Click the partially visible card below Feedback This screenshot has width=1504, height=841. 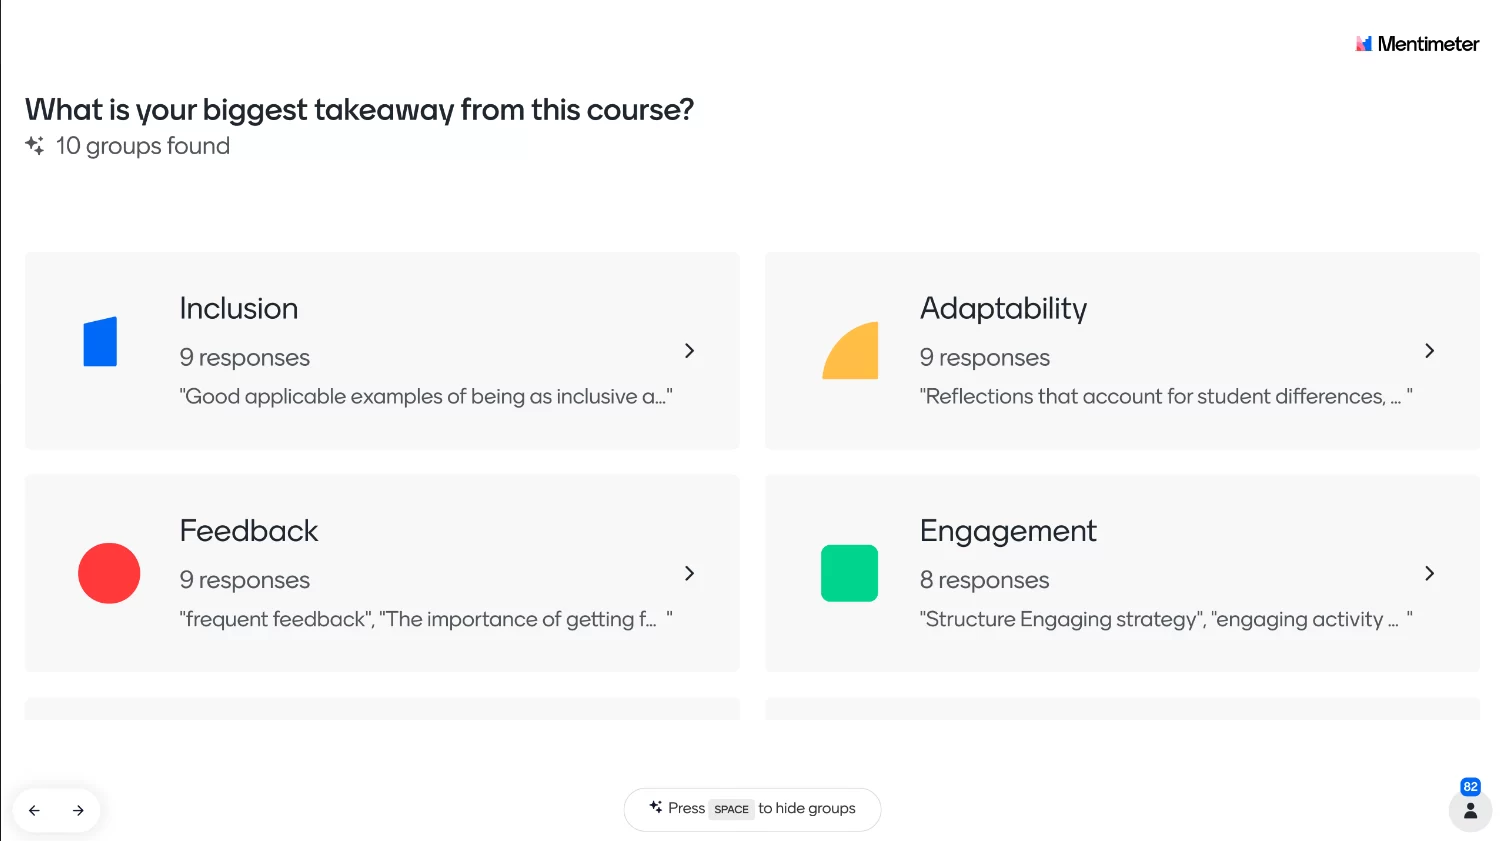coord(382,709)
